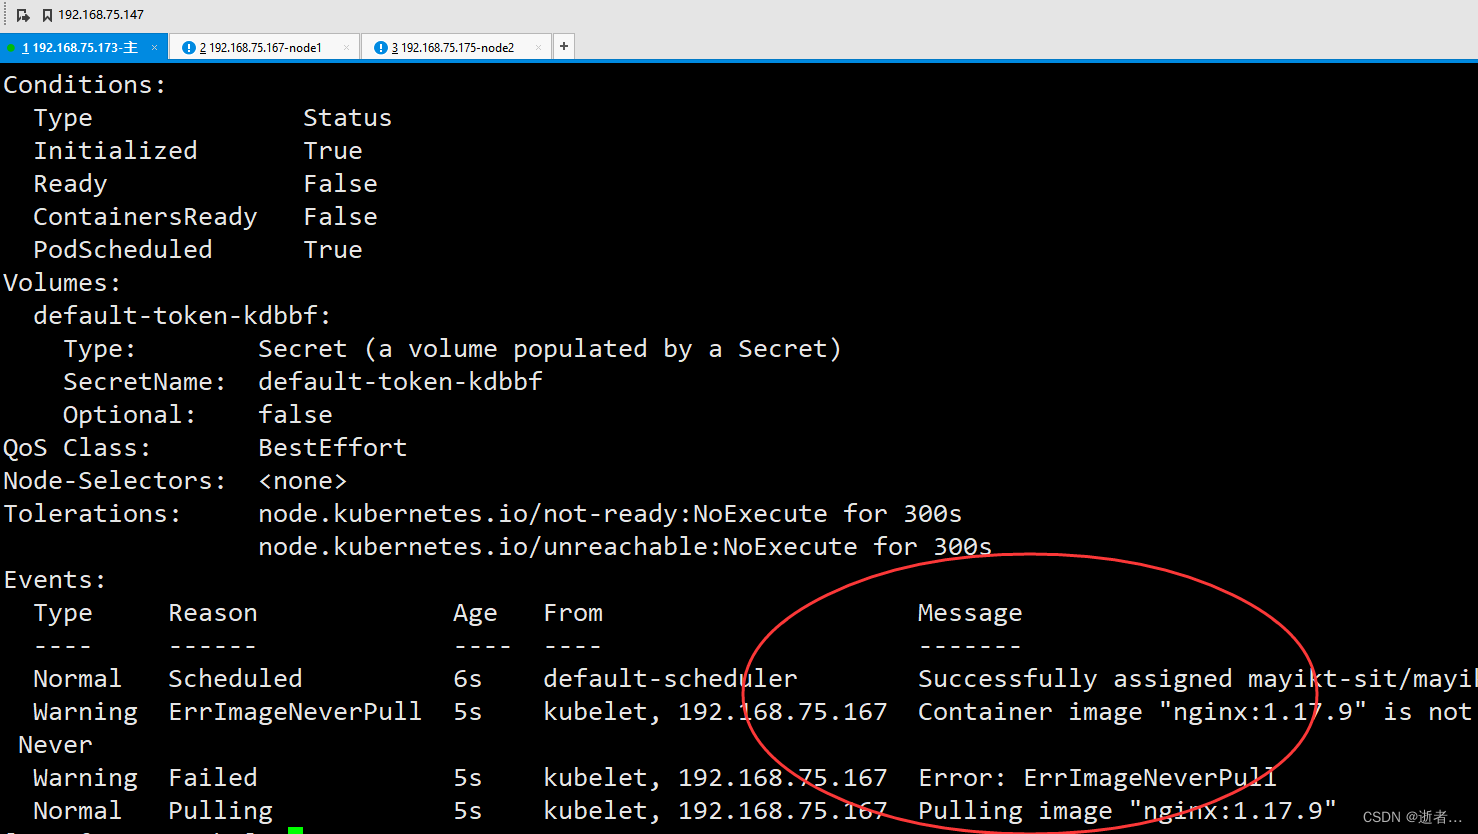1478x834 pixels.
Task: Click the 'Conditions:' heading in the terminal
Action: coord(85,85)
